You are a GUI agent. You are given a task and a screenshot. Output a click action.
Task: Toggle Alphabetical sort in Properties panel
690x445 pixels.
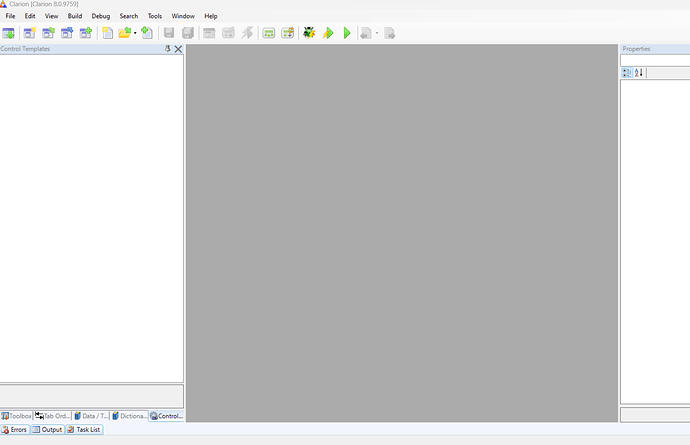[639, 72]
